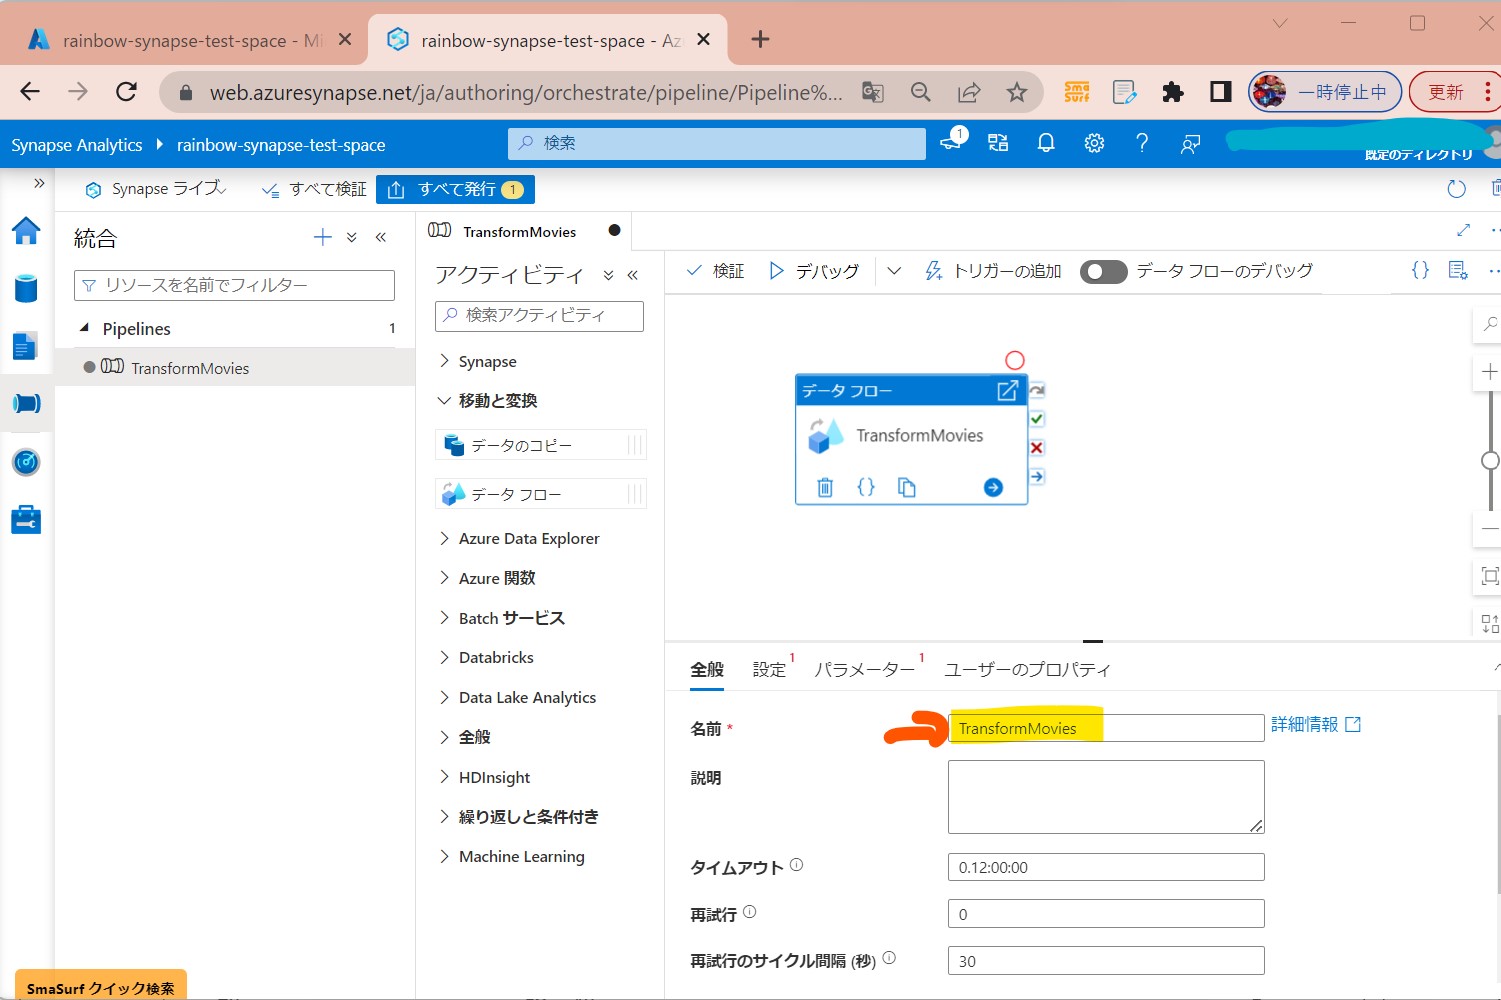The width and height of the screenshot is (1501, 1000).
Task: Click すべて検証 button
Action: point(313,189)
